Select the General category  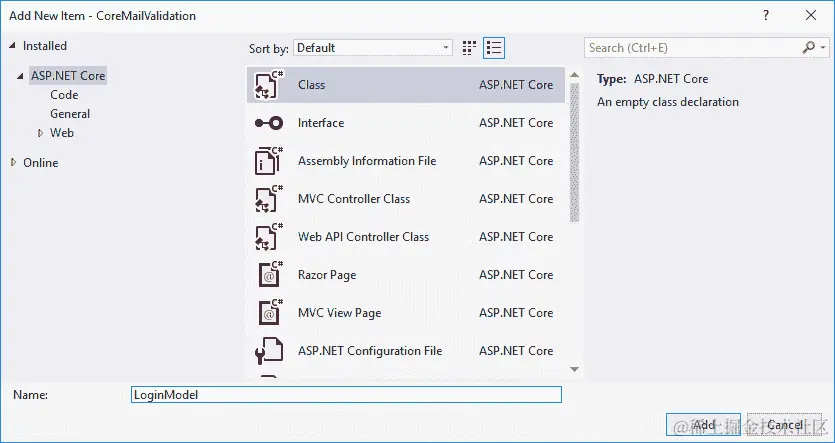click(70, 114)
